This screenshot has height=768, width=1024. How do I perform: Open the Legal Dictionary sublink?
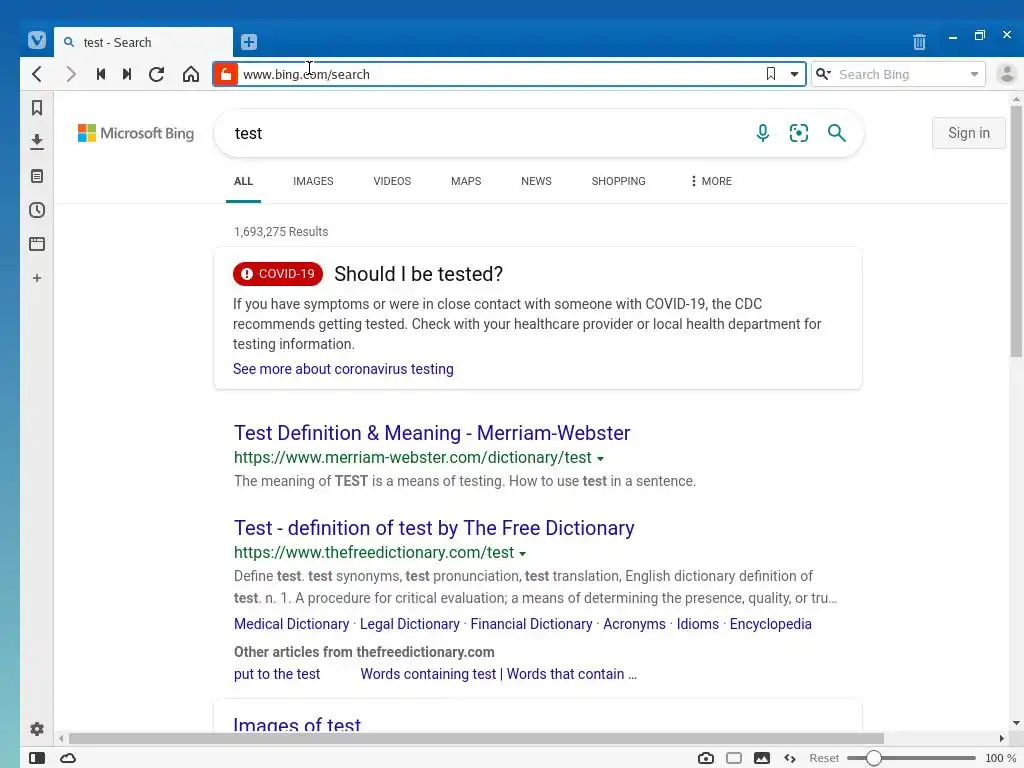[x=409, y=624]
